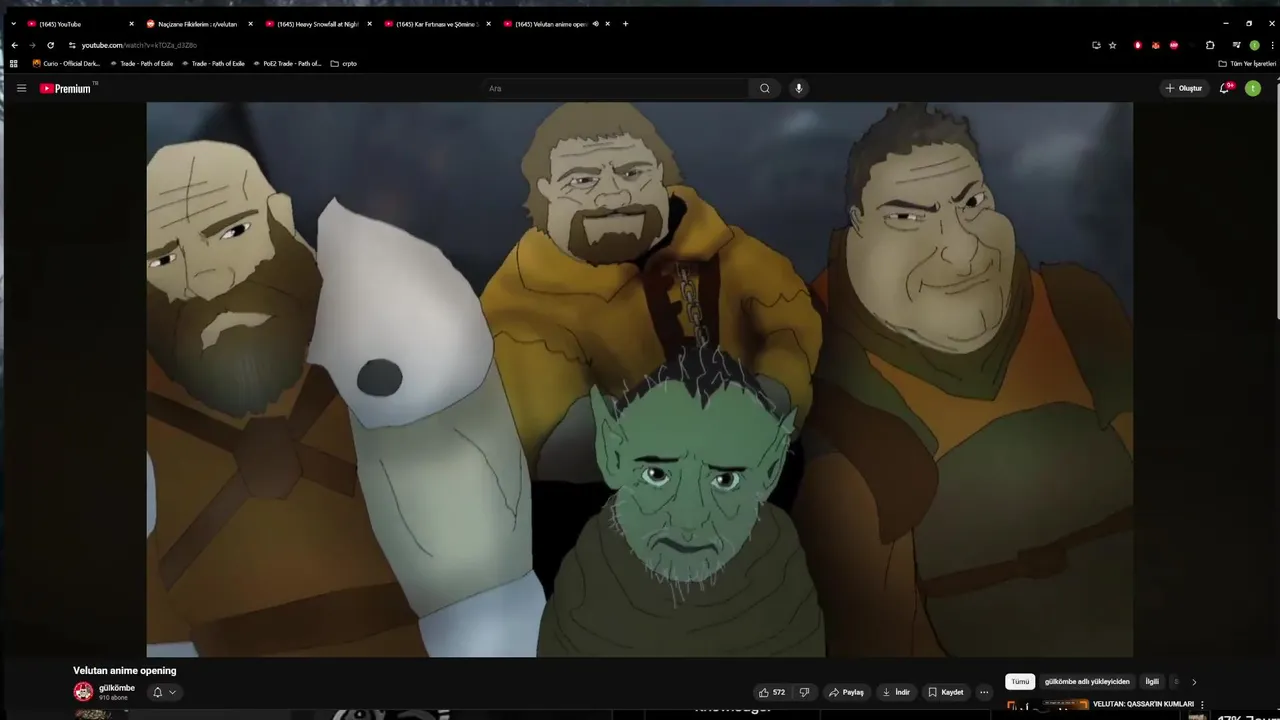
Task: Select gülkömbe adlı yükleyiciden chip
Action: click(1087, 682)
